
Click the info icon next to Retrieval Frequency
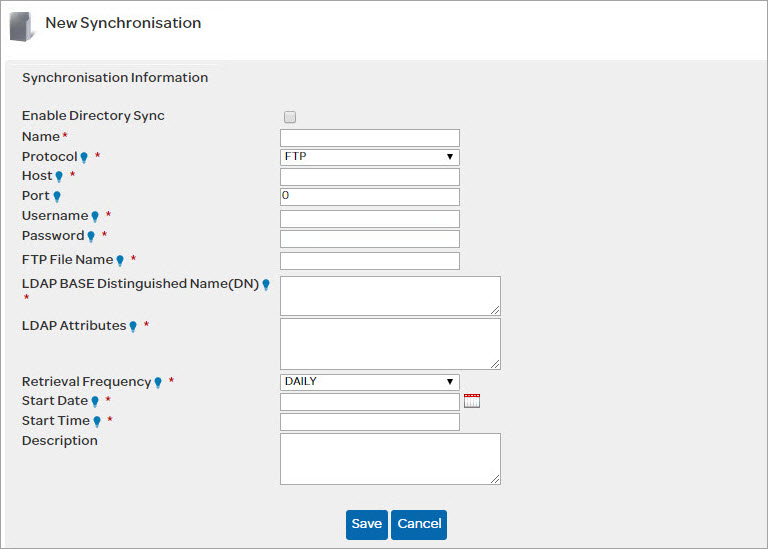point(158,383)
